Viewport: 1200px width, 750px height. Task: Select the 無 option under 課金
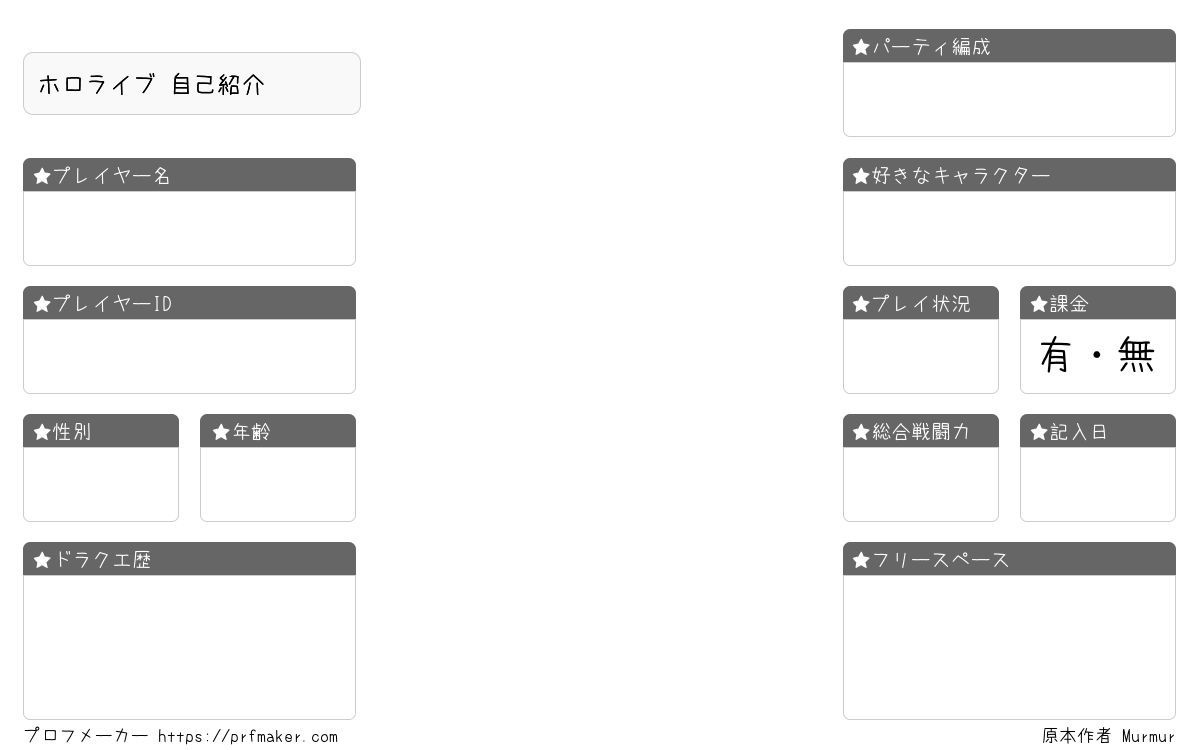tap(1137, 356)
